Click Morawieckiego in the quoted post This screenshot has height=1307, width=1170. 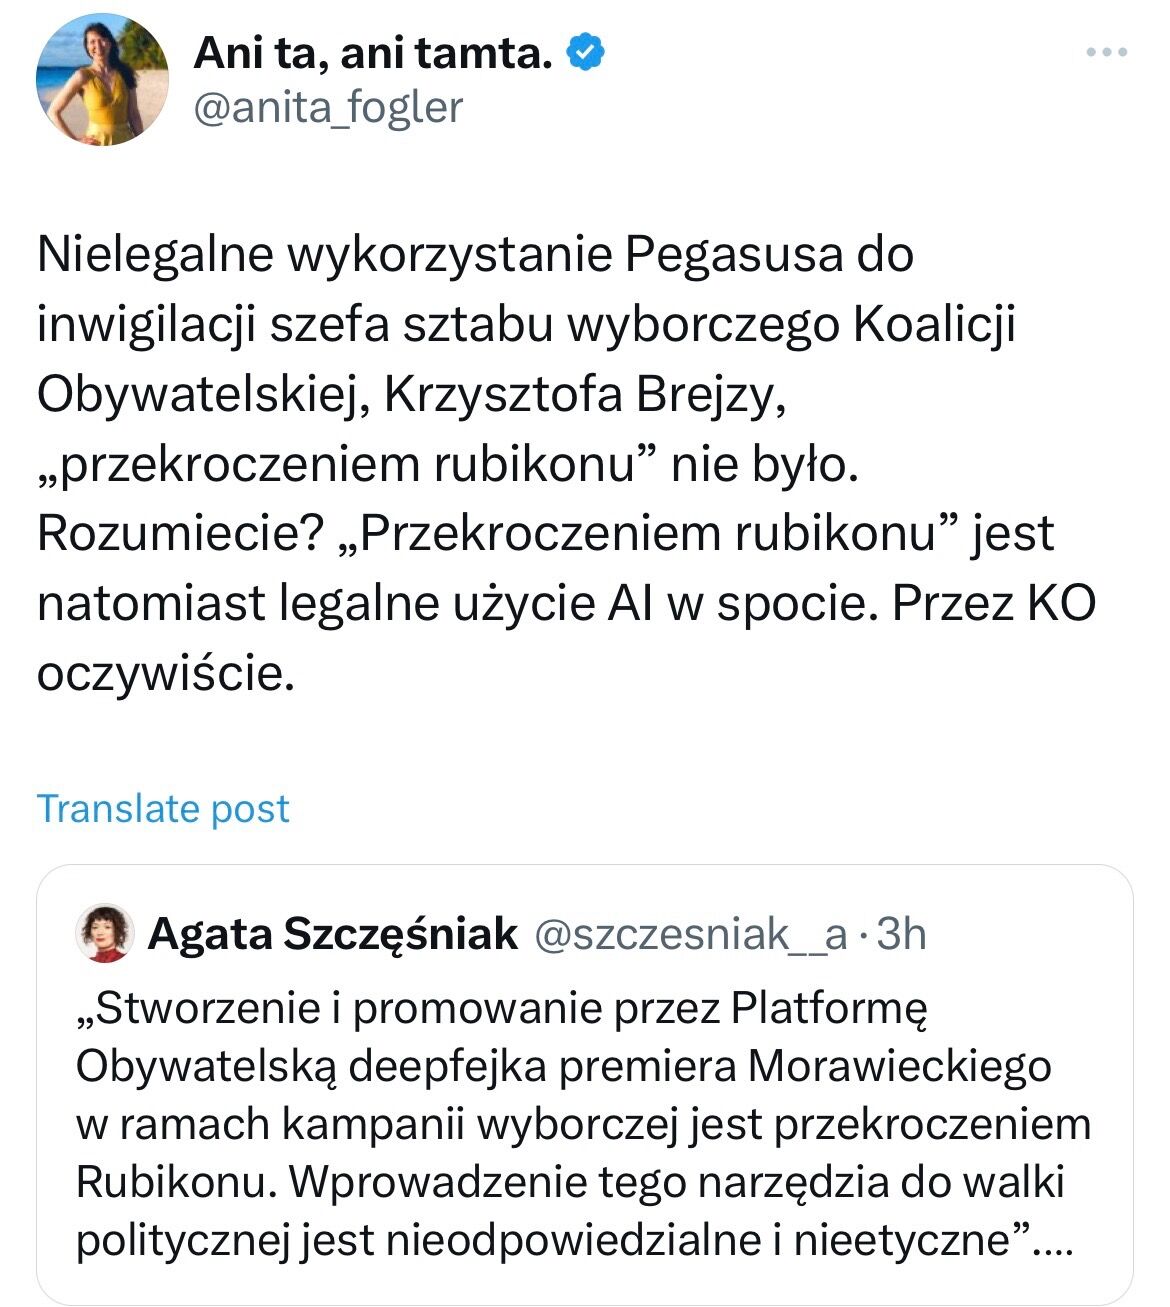[x=900, y=1066]
